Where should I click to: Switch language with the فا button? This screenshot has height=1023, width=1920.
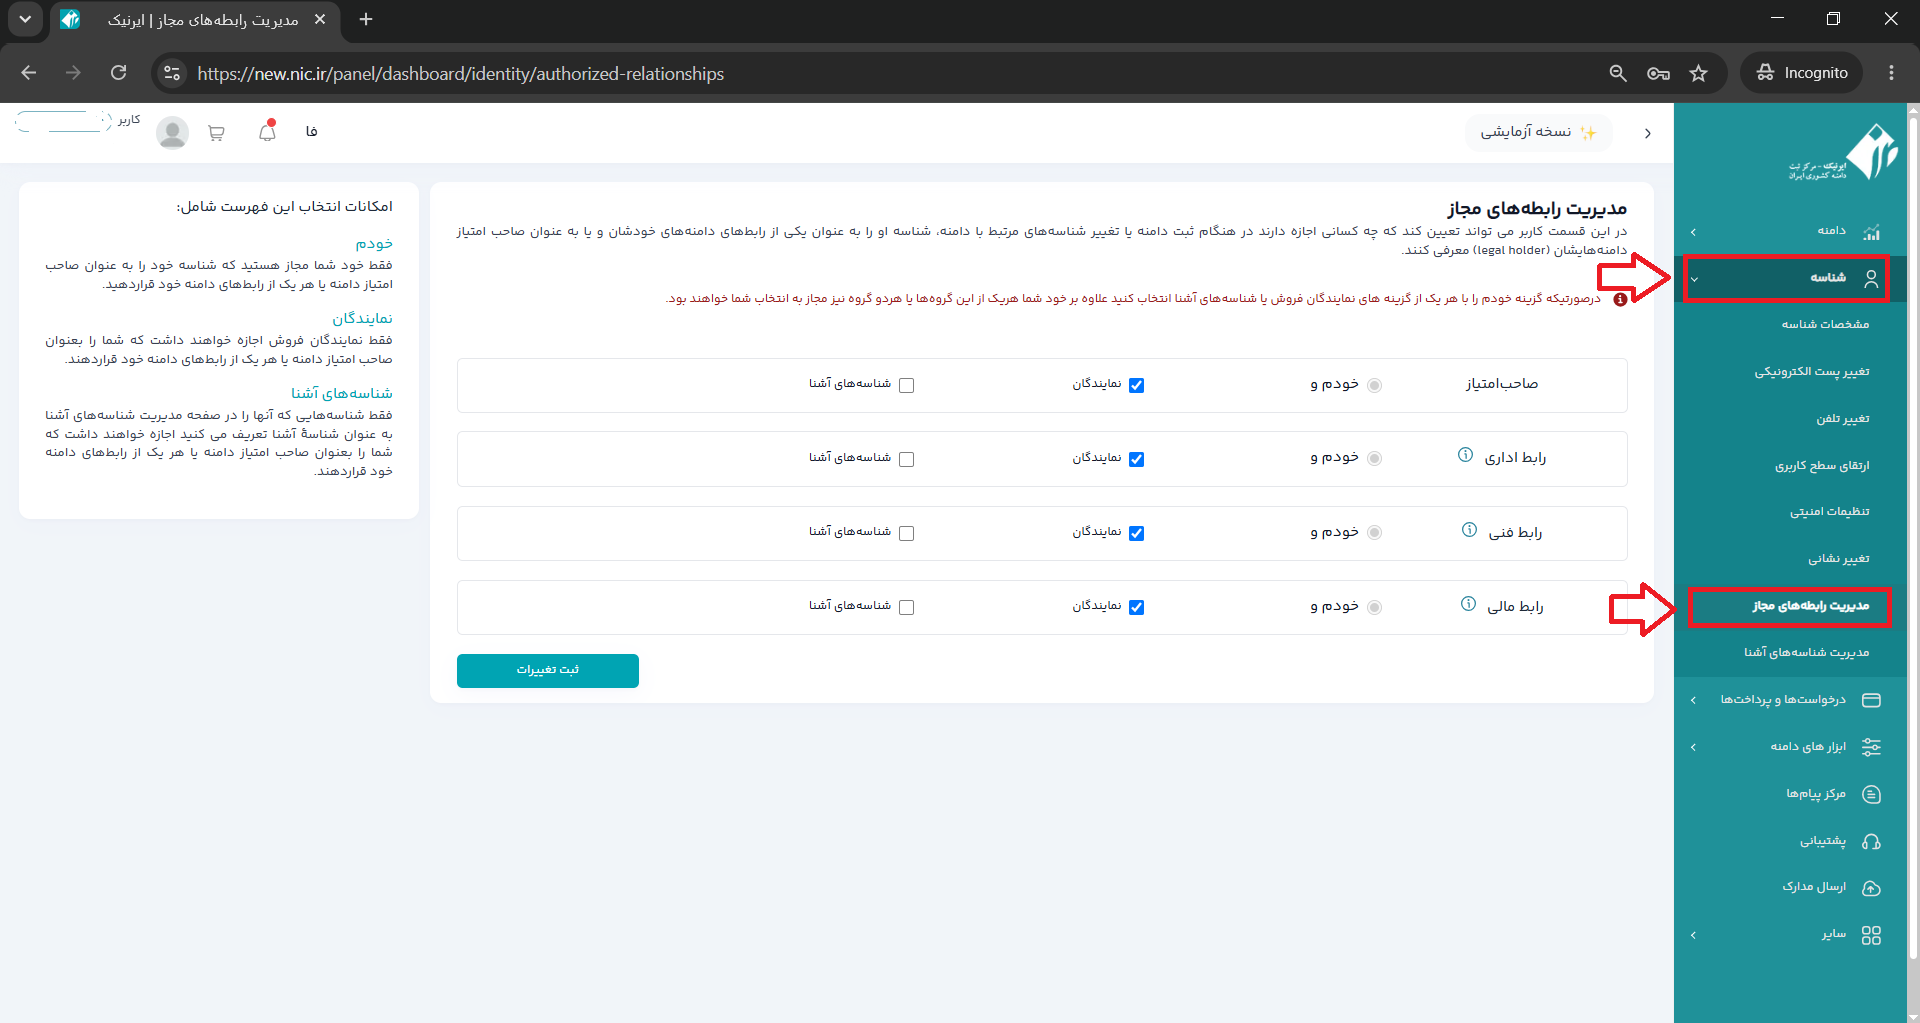(x=311, y=132)
